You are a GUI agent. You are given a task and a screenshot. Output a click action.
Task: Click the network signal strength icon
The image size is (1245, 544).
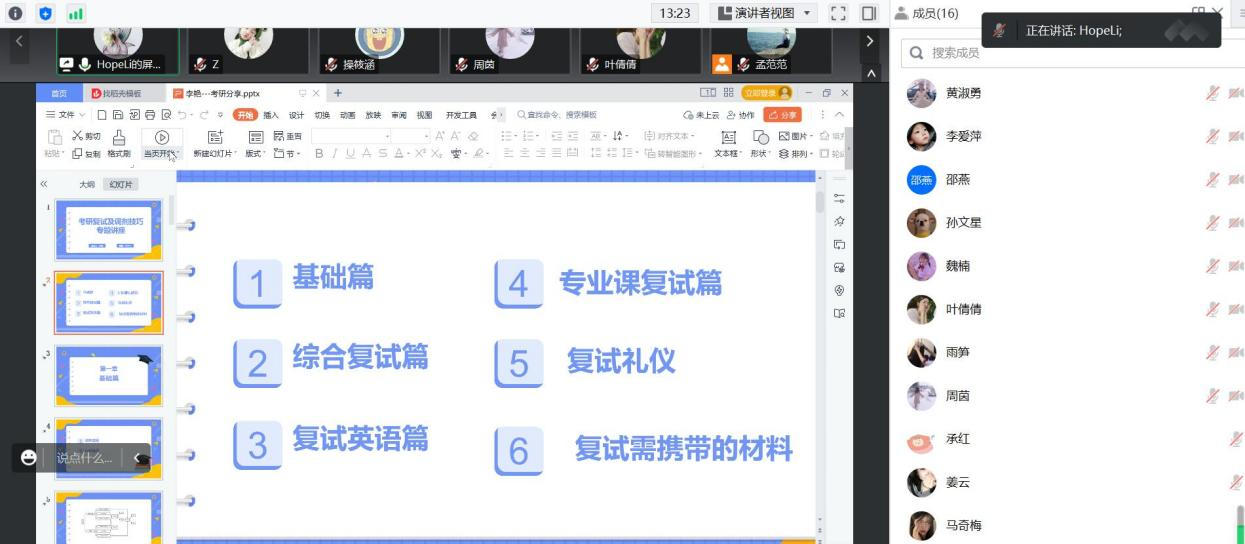[x=76, y=13]
